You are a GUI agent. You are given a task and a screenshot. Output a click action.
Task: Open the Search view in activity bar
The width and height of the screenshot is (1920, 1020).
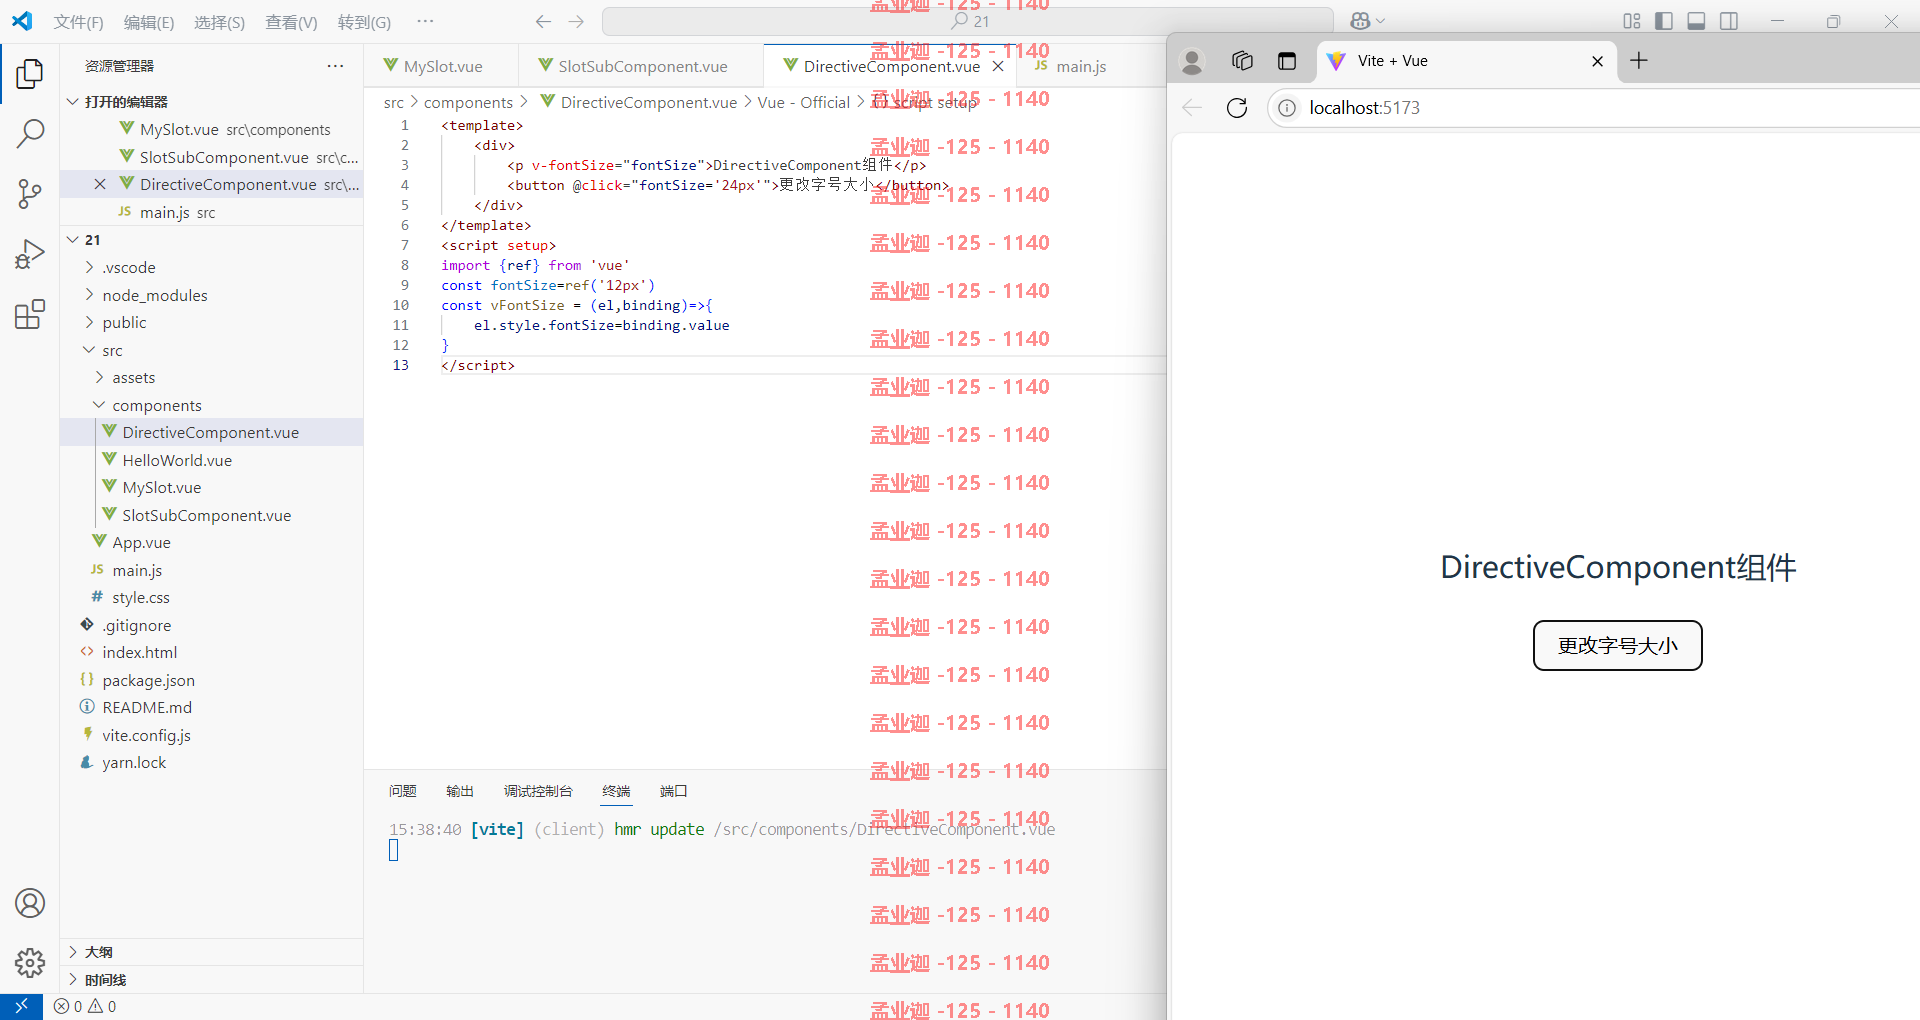coord(30,133)
